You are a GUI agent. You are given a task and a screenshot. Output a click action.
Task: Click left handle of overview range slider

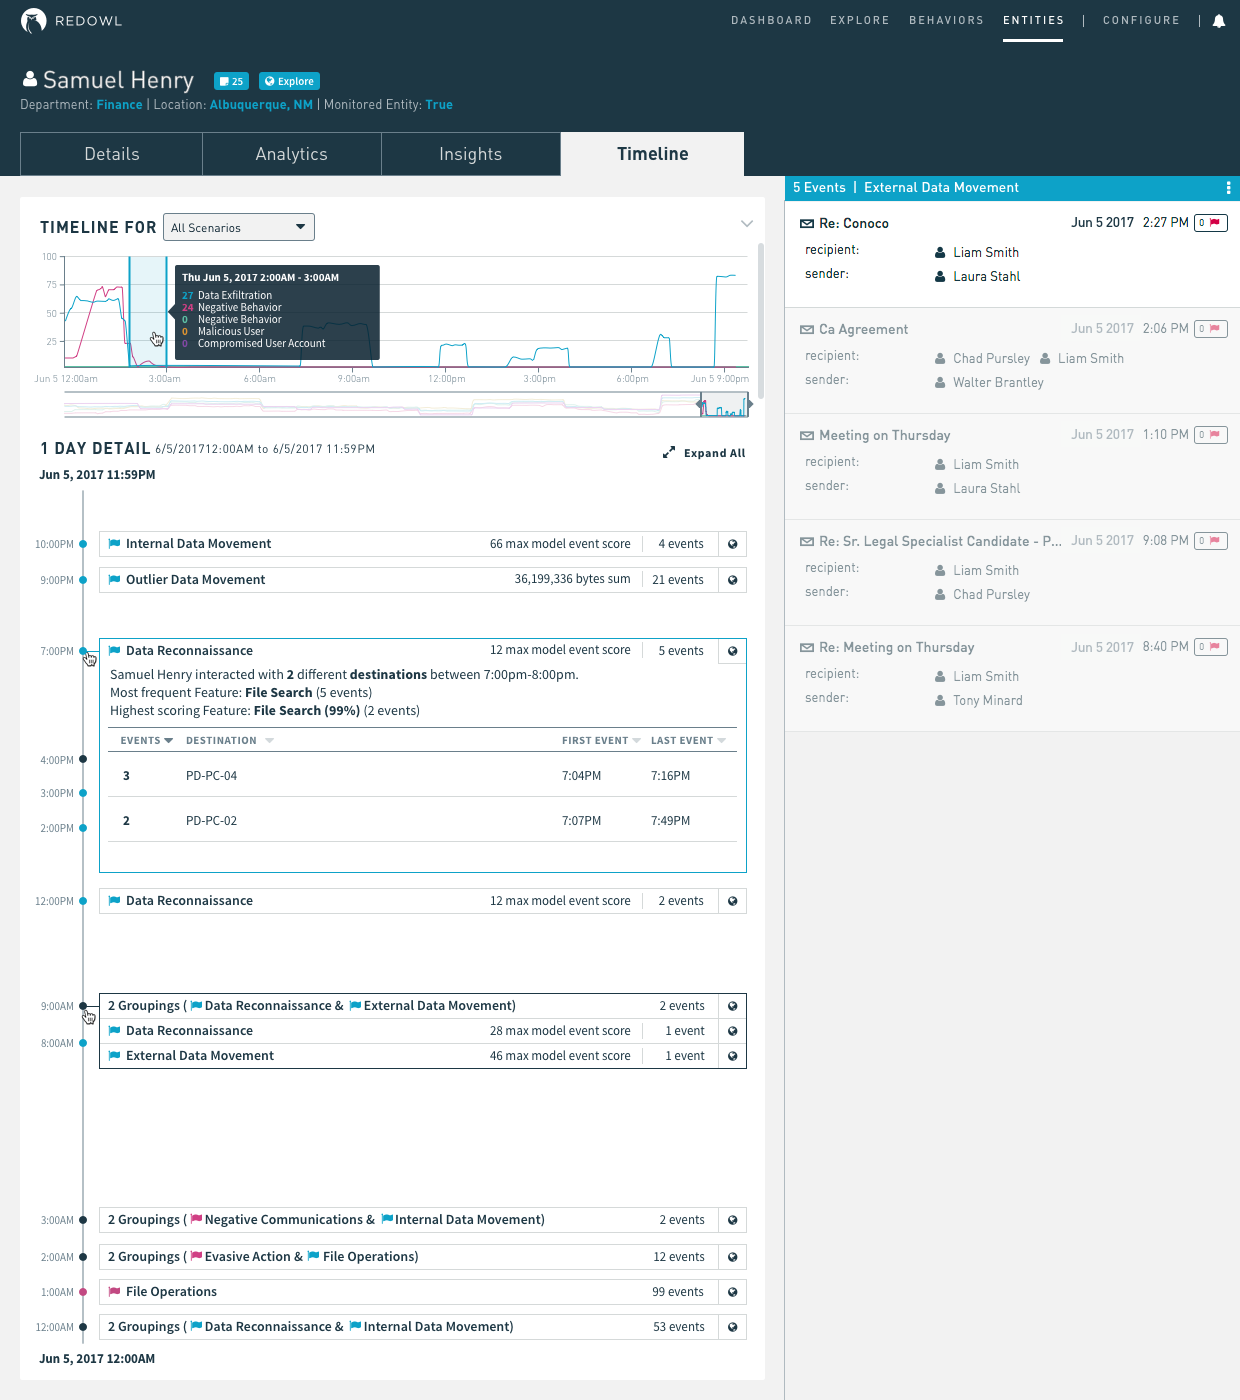(700, 404)
